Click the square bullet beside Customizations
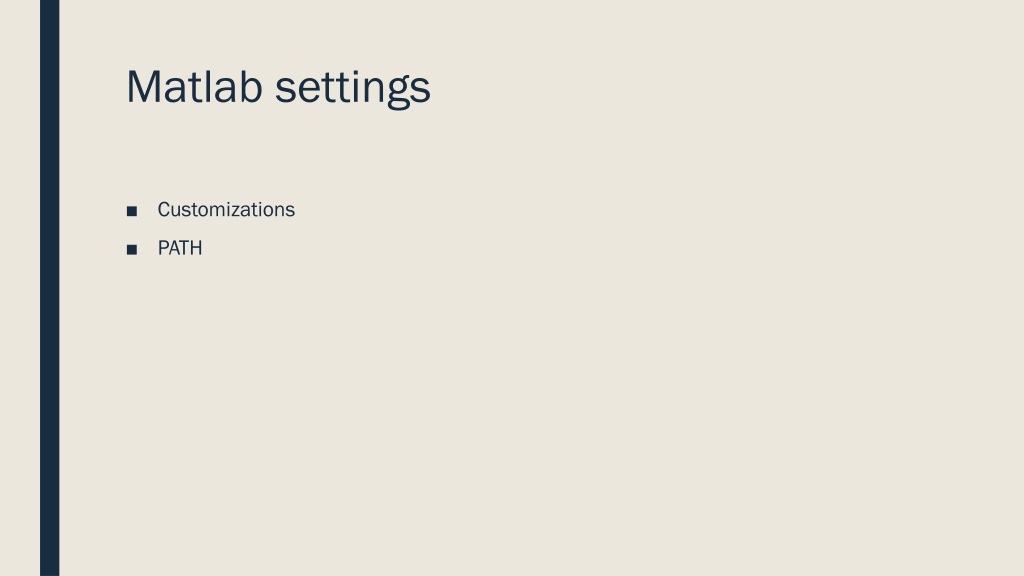Viewport: 1024px width, 576px height. 132,211
